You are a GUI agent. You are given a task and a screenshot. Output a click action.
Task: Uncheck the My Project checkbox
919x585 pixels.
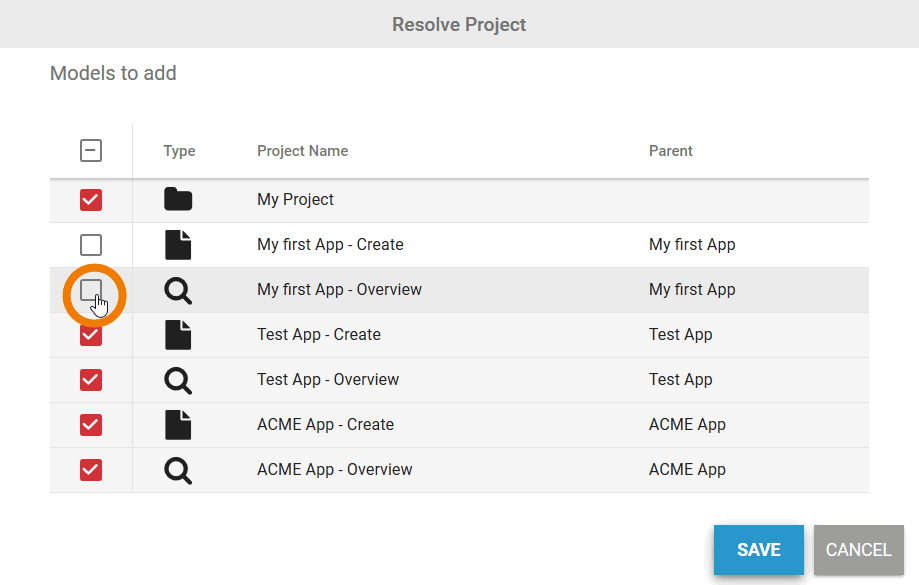[90, 199]
